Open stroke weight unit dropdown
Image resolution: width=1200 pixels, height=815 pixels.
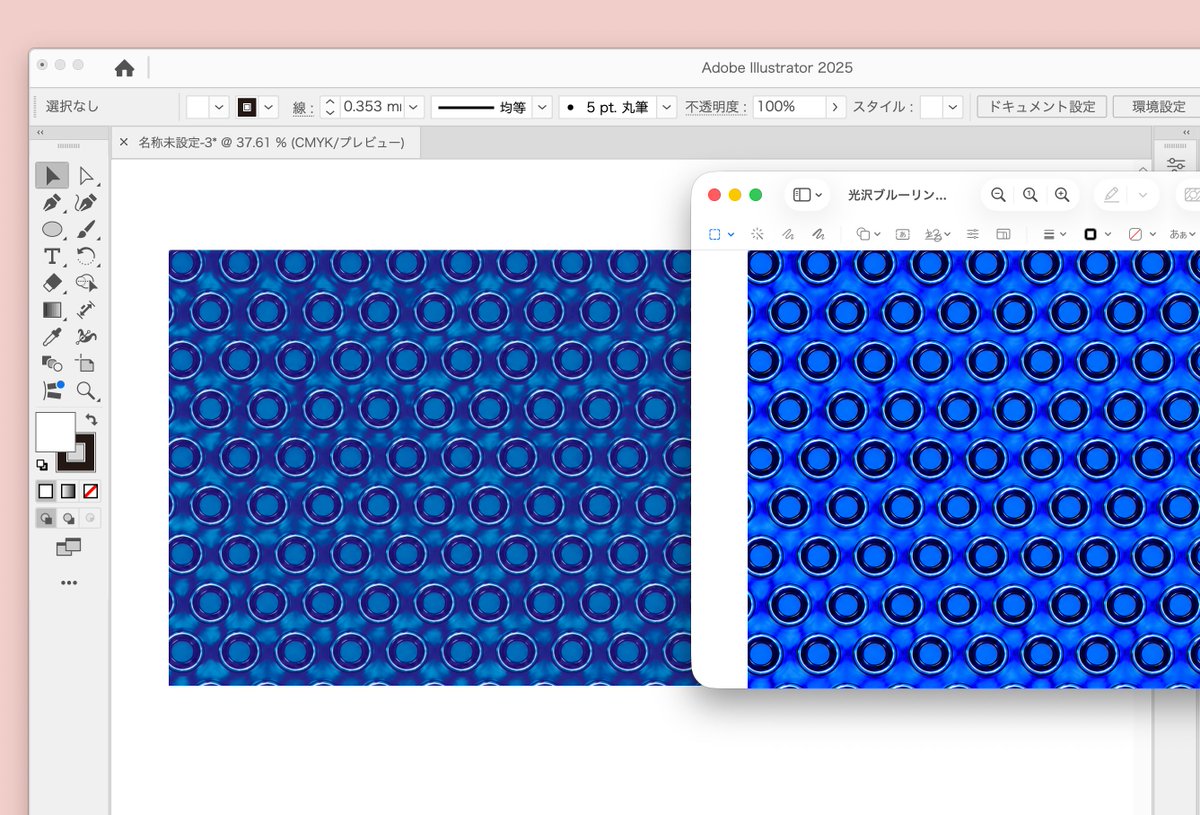coord(414,107)
